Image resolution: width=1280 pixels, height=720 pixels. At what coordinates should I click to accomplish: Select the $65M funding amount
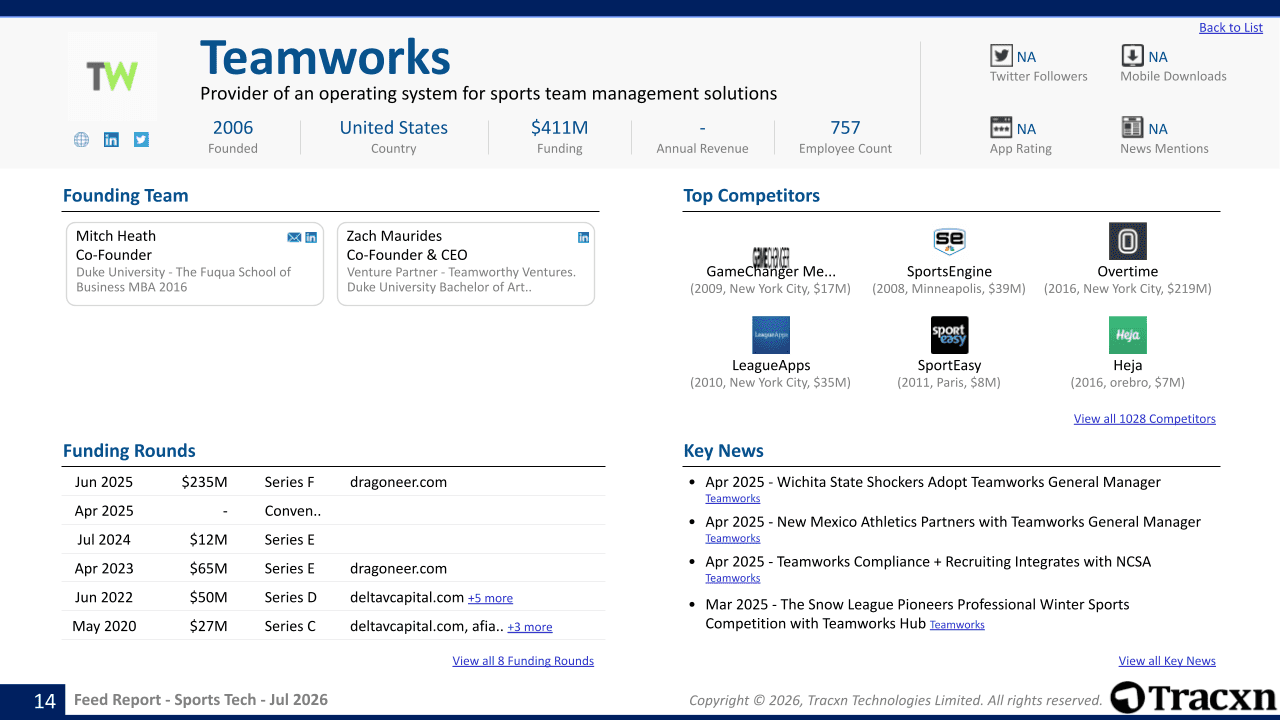[x=208, y=569]
